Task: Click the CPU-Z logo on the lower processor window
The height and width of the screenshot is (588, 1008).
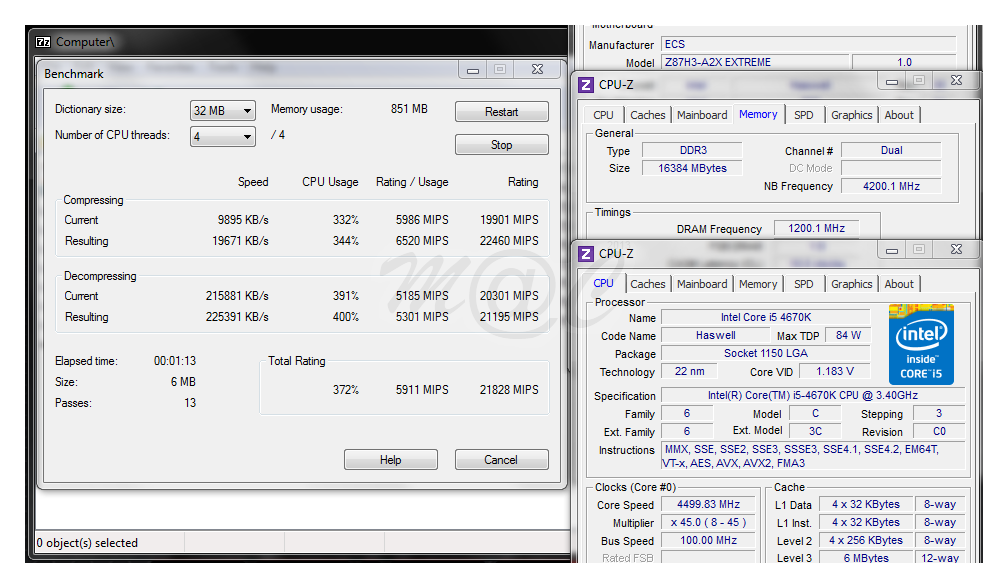Action: coord(587,254)
